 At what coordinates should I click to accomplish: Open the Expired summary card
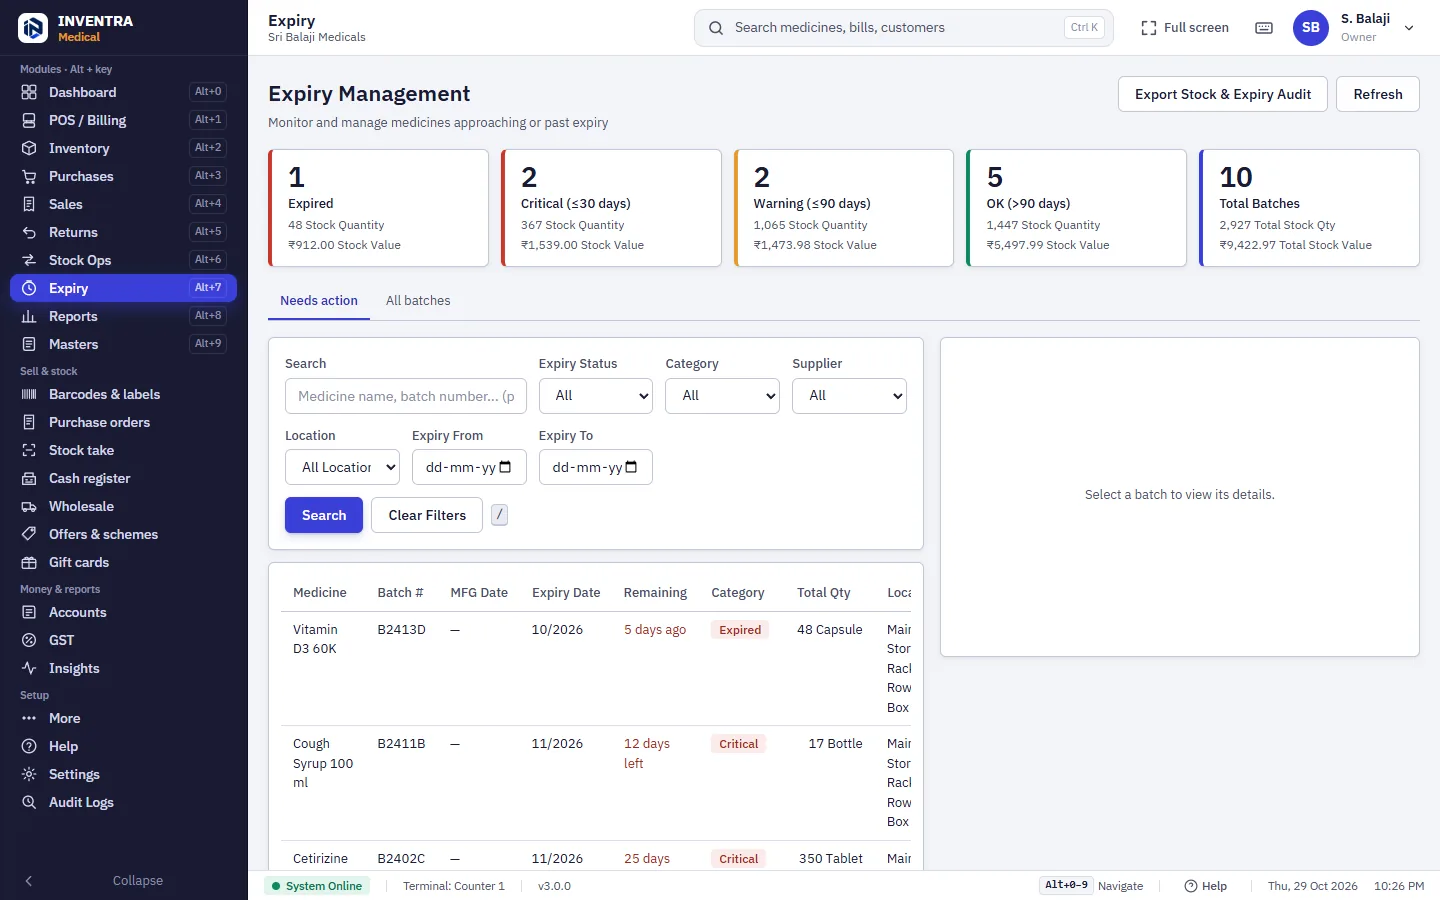click(378, 208)
